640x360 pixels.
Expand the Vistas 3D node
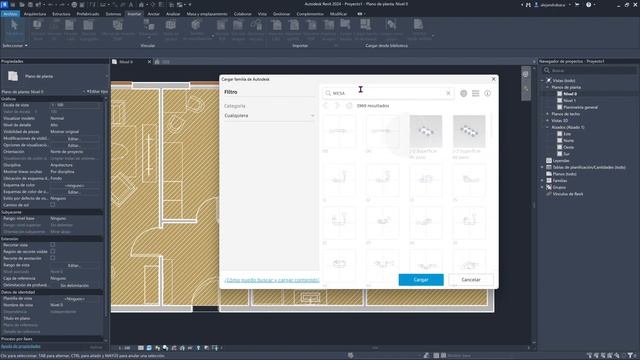[x=548, y=120]
